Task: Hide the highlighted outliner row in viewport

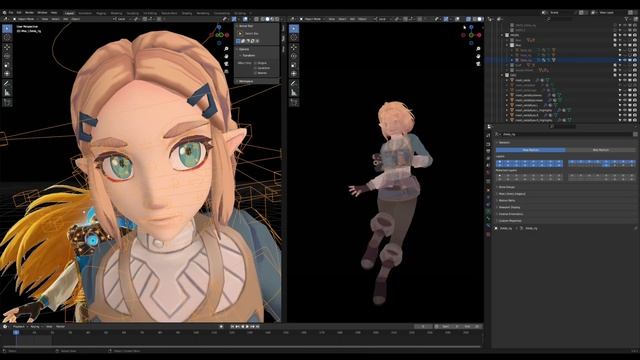Action: coord(624,60)
